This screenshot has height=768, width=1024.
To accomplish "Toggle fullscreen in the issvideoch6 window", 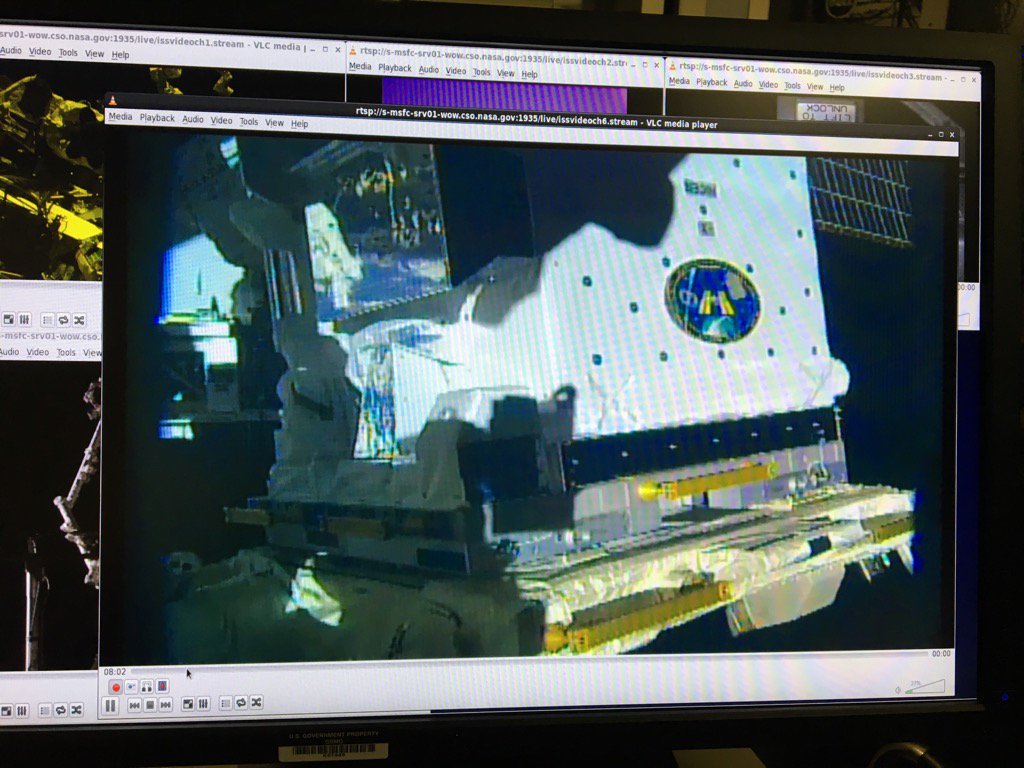I will coord(187,704).
